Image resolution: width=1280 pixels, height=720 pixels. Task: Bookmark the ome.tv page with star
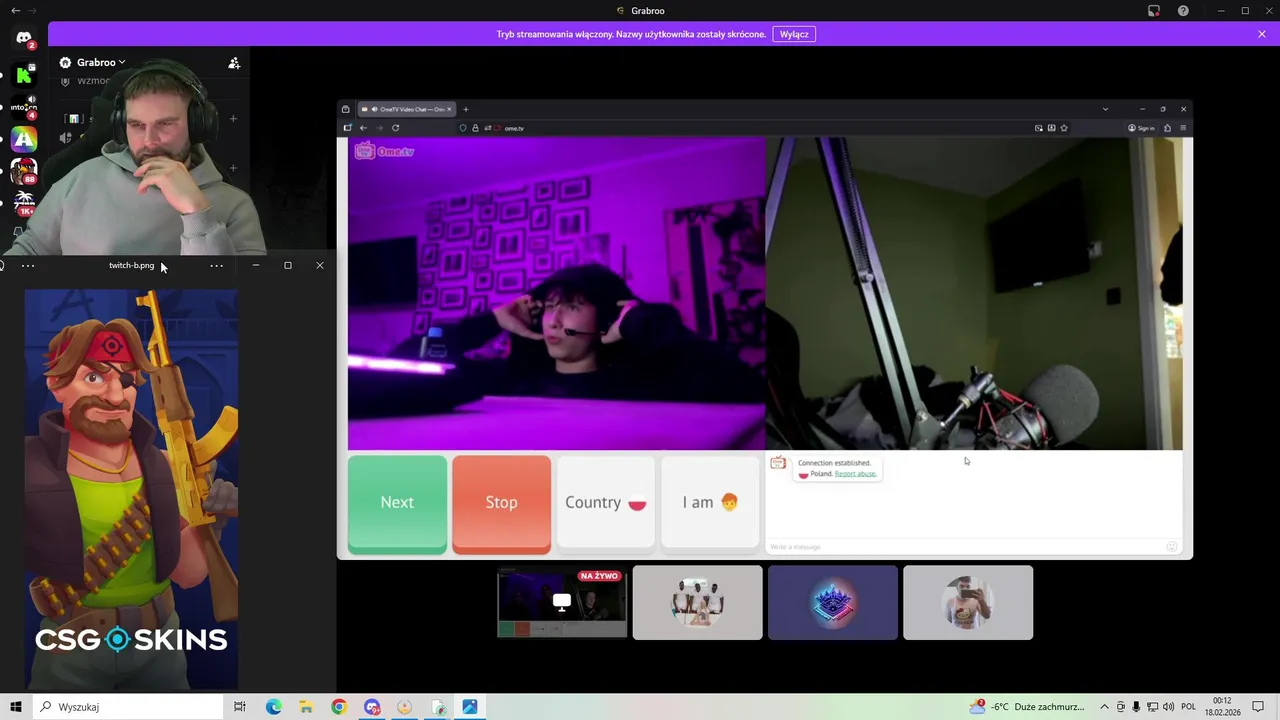point(1064,128)
